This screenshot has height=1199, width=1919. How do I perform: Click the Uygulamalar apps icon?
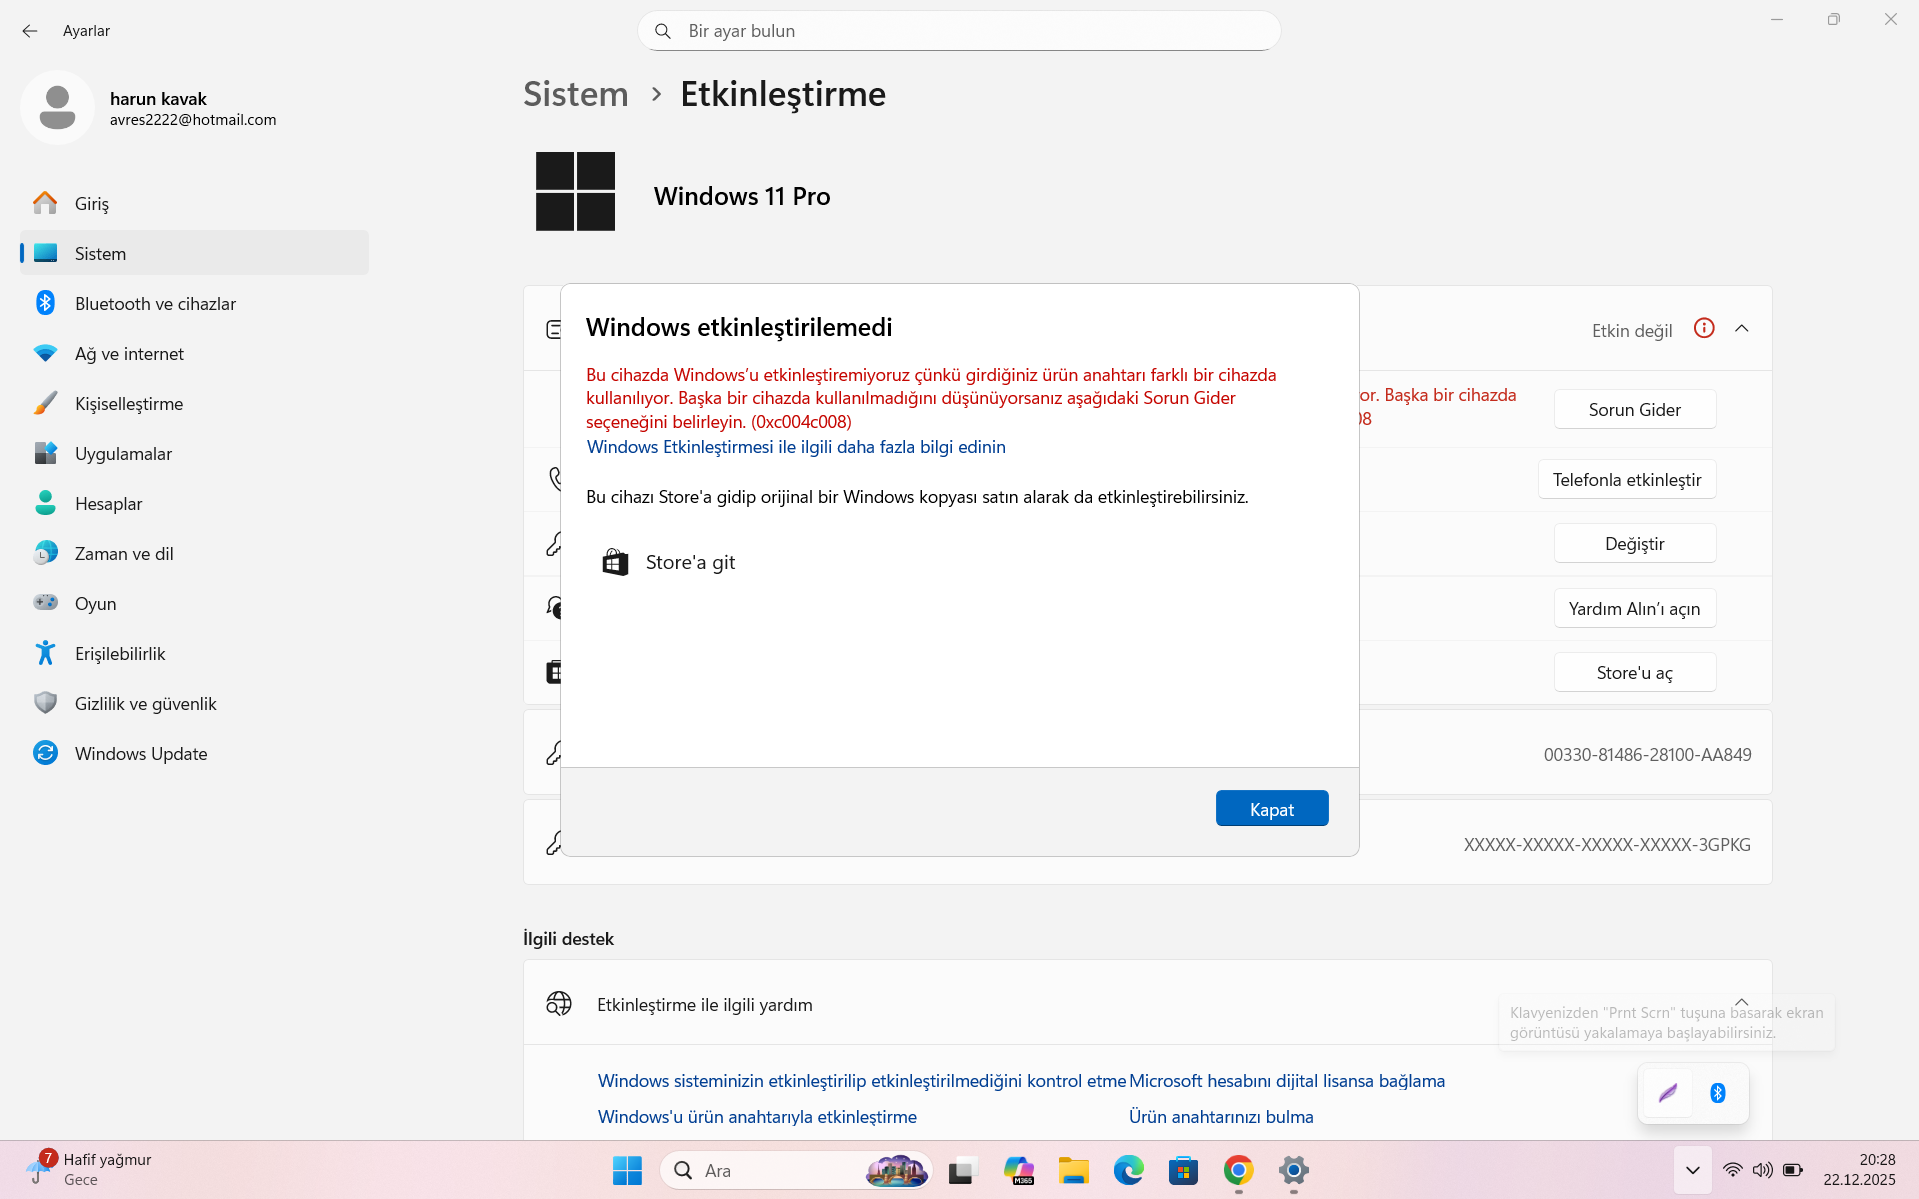pos(45,453)
